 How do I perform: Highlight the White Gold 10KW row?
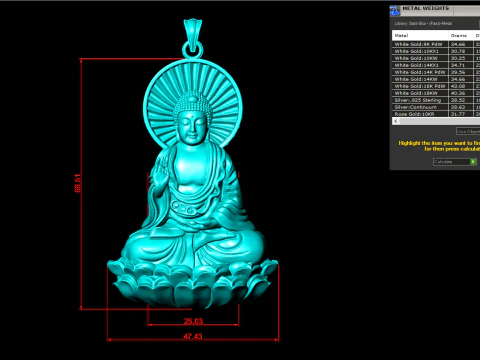click(x=436, y=58)
